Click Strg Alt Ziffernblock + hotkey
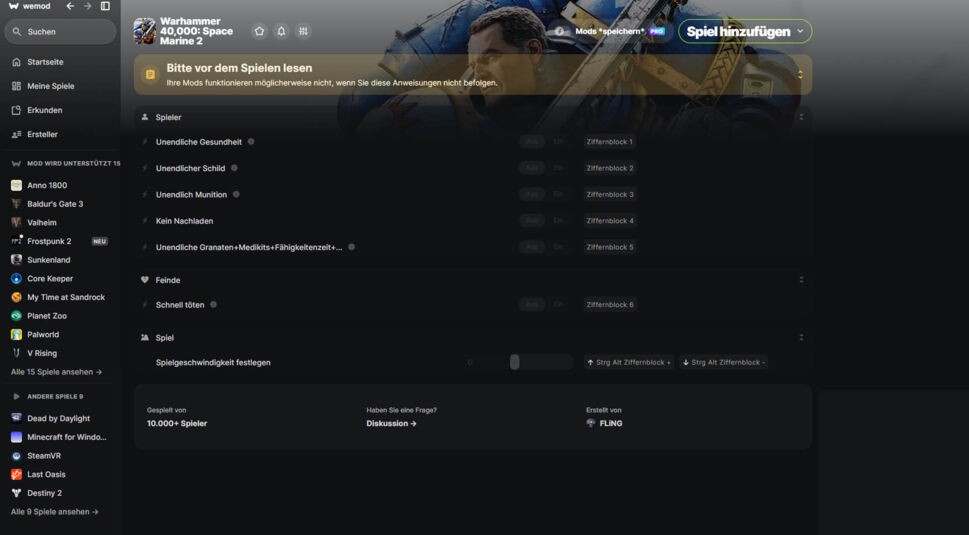Image resolution: width=969 pixels, height=535 pixels. tap(629, 363)
